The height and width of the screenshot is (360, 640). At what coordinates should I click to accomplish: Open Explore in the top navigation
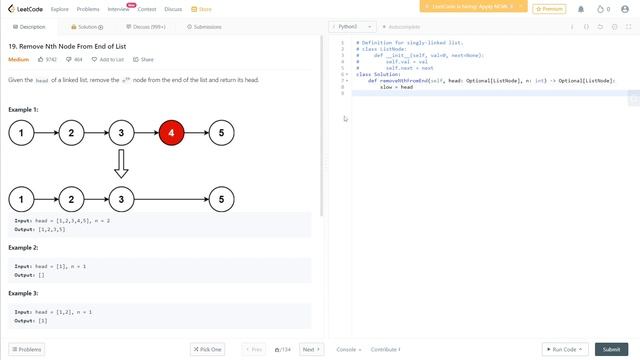tap(60, 9)
